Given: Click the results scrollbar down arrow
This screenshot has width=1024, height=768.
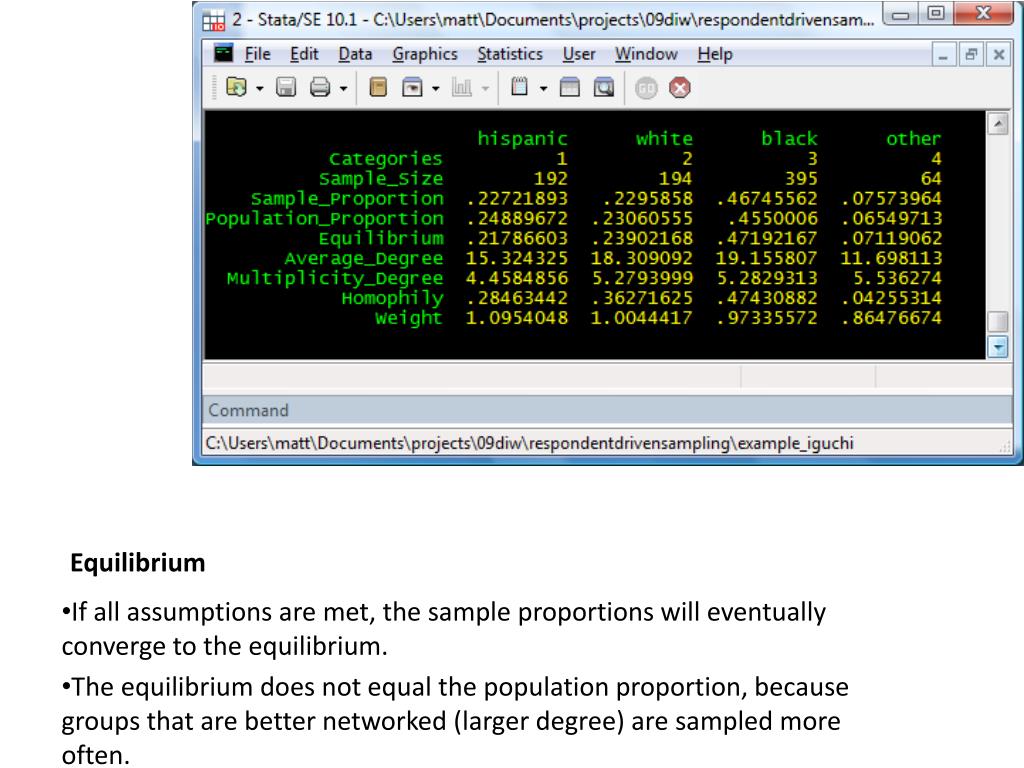Looking at the screenshot, I should click(998, 347).
